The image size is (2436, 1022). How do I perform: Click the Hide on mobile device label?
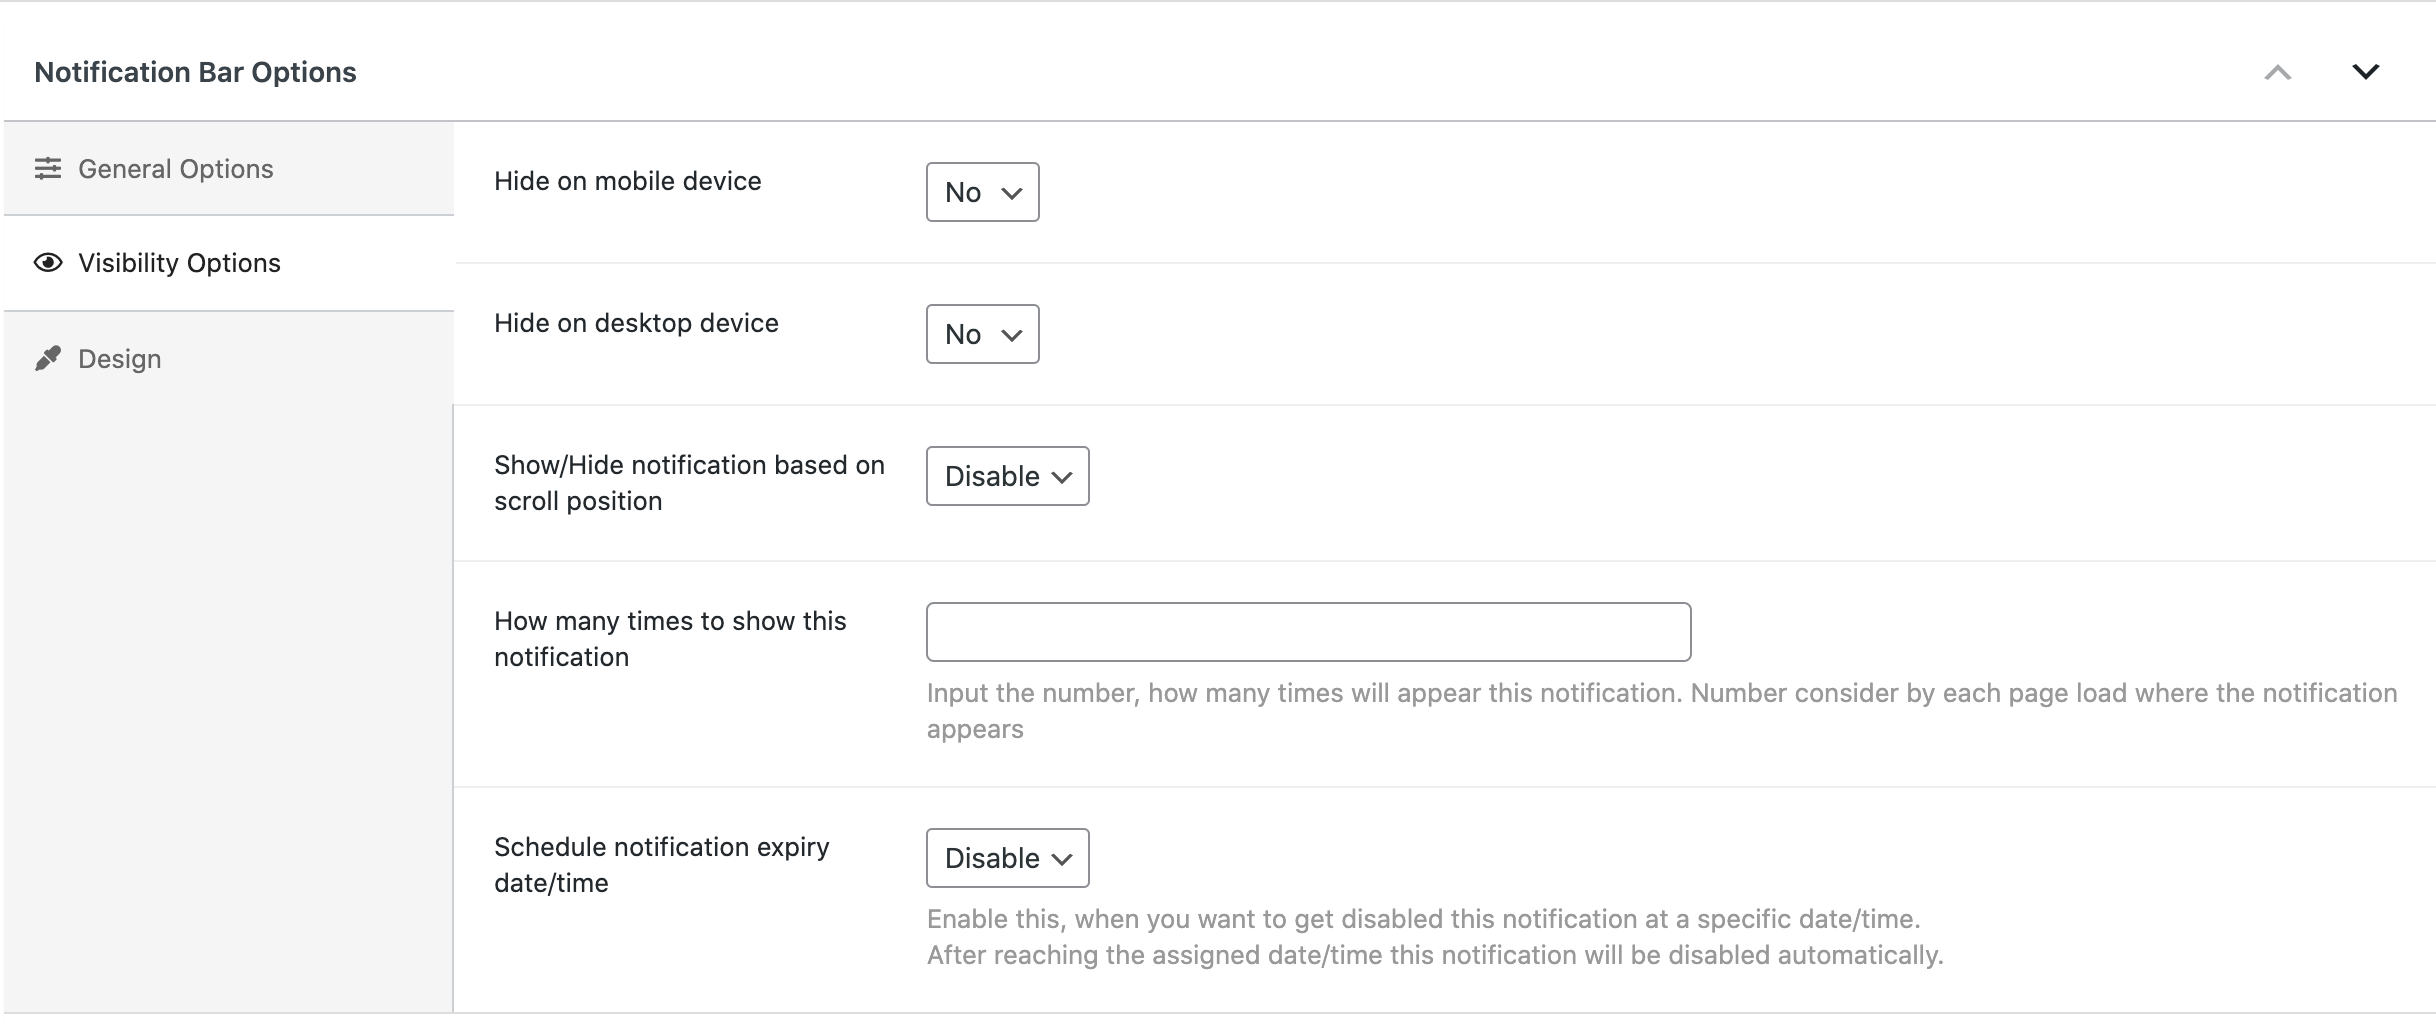[628, 181]
